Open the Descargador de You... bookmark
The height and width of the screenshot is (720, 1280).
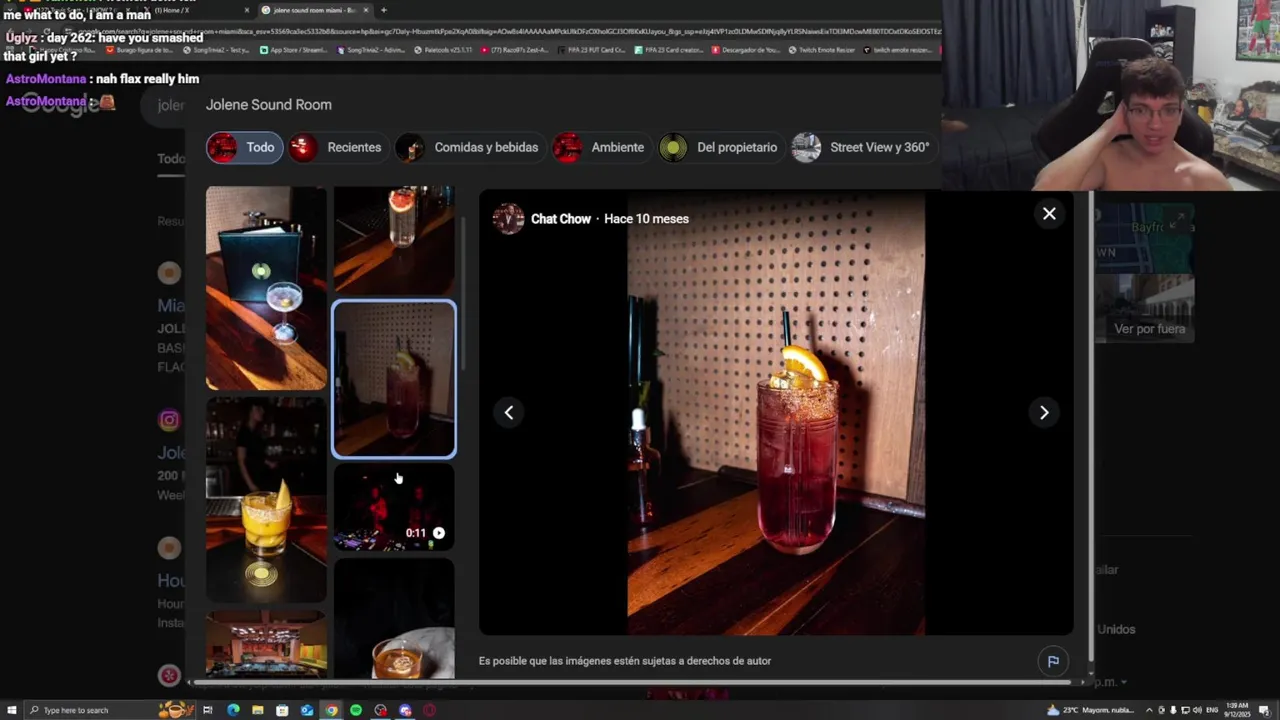tap(746, 49)
